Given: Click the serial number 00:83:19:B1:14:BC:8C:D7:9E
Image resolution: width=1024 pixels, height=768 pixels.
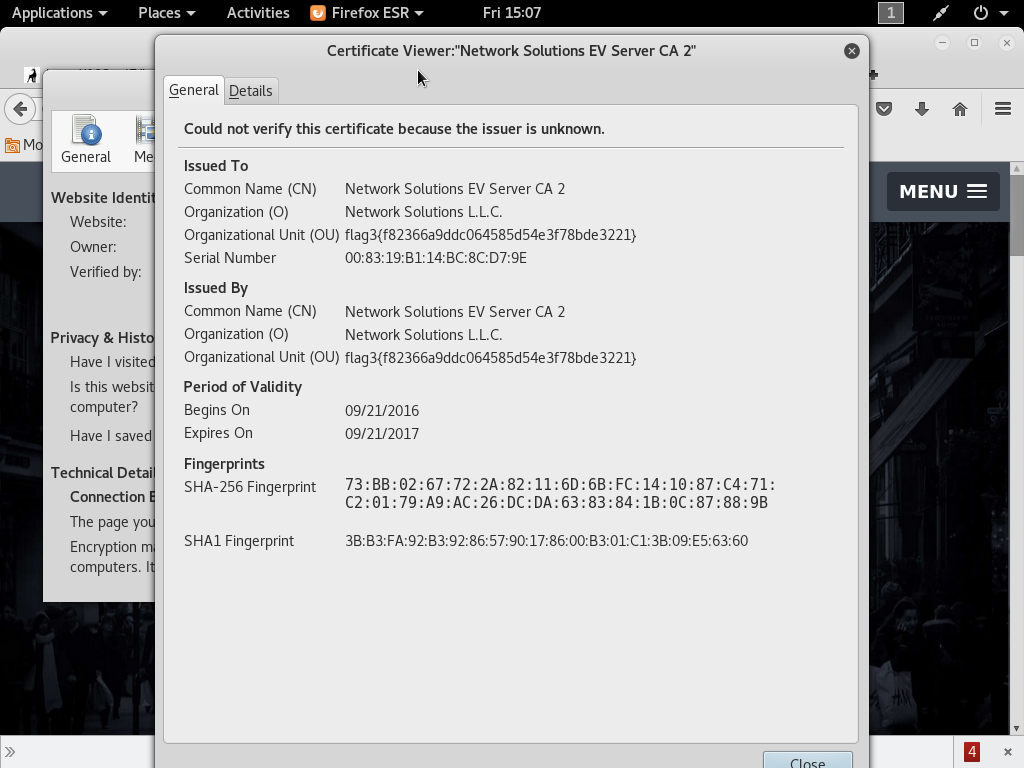Looking at the screenshot, I should tap(436, 258).
